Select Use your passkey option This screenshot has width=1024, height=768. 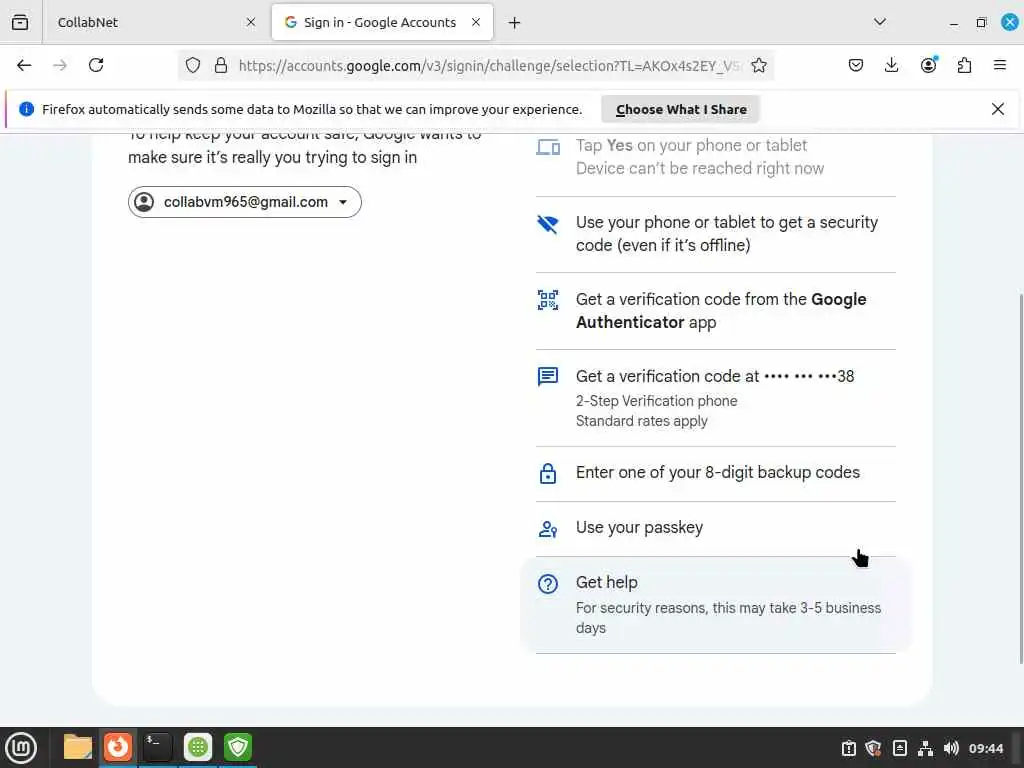[716, 528]
